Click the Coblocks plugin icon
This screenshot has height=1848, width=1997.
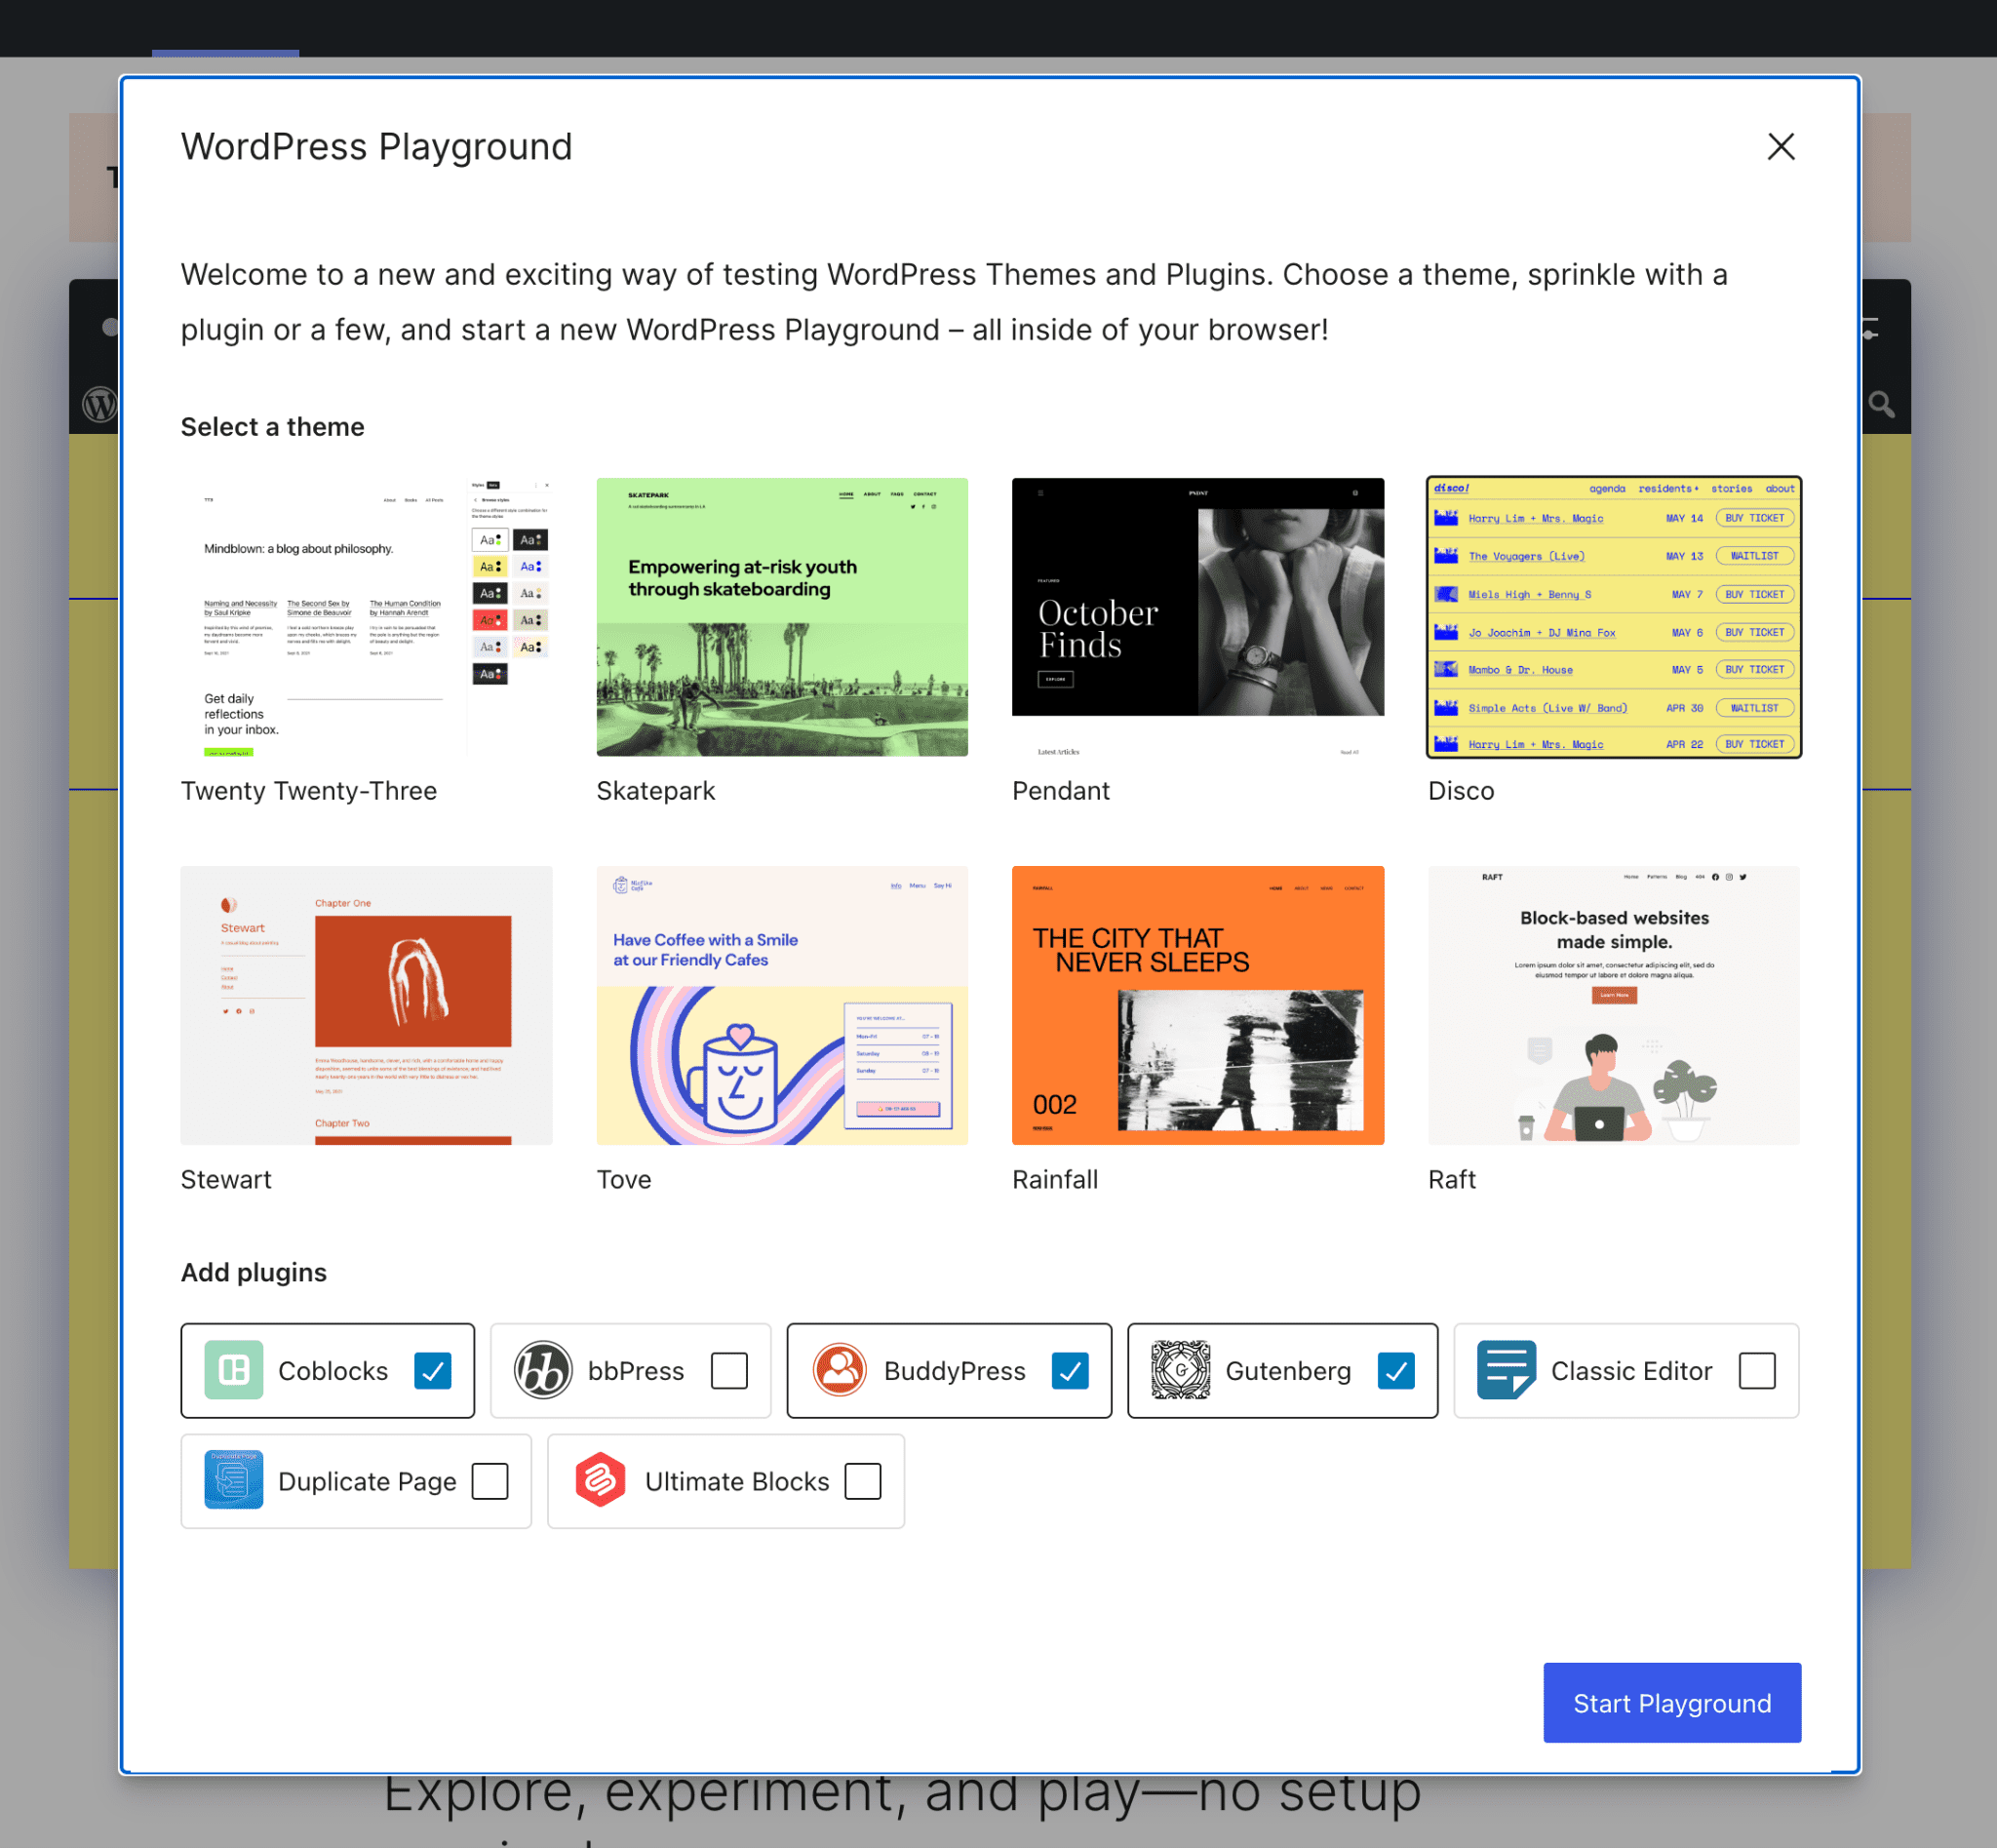point(233,1369)
